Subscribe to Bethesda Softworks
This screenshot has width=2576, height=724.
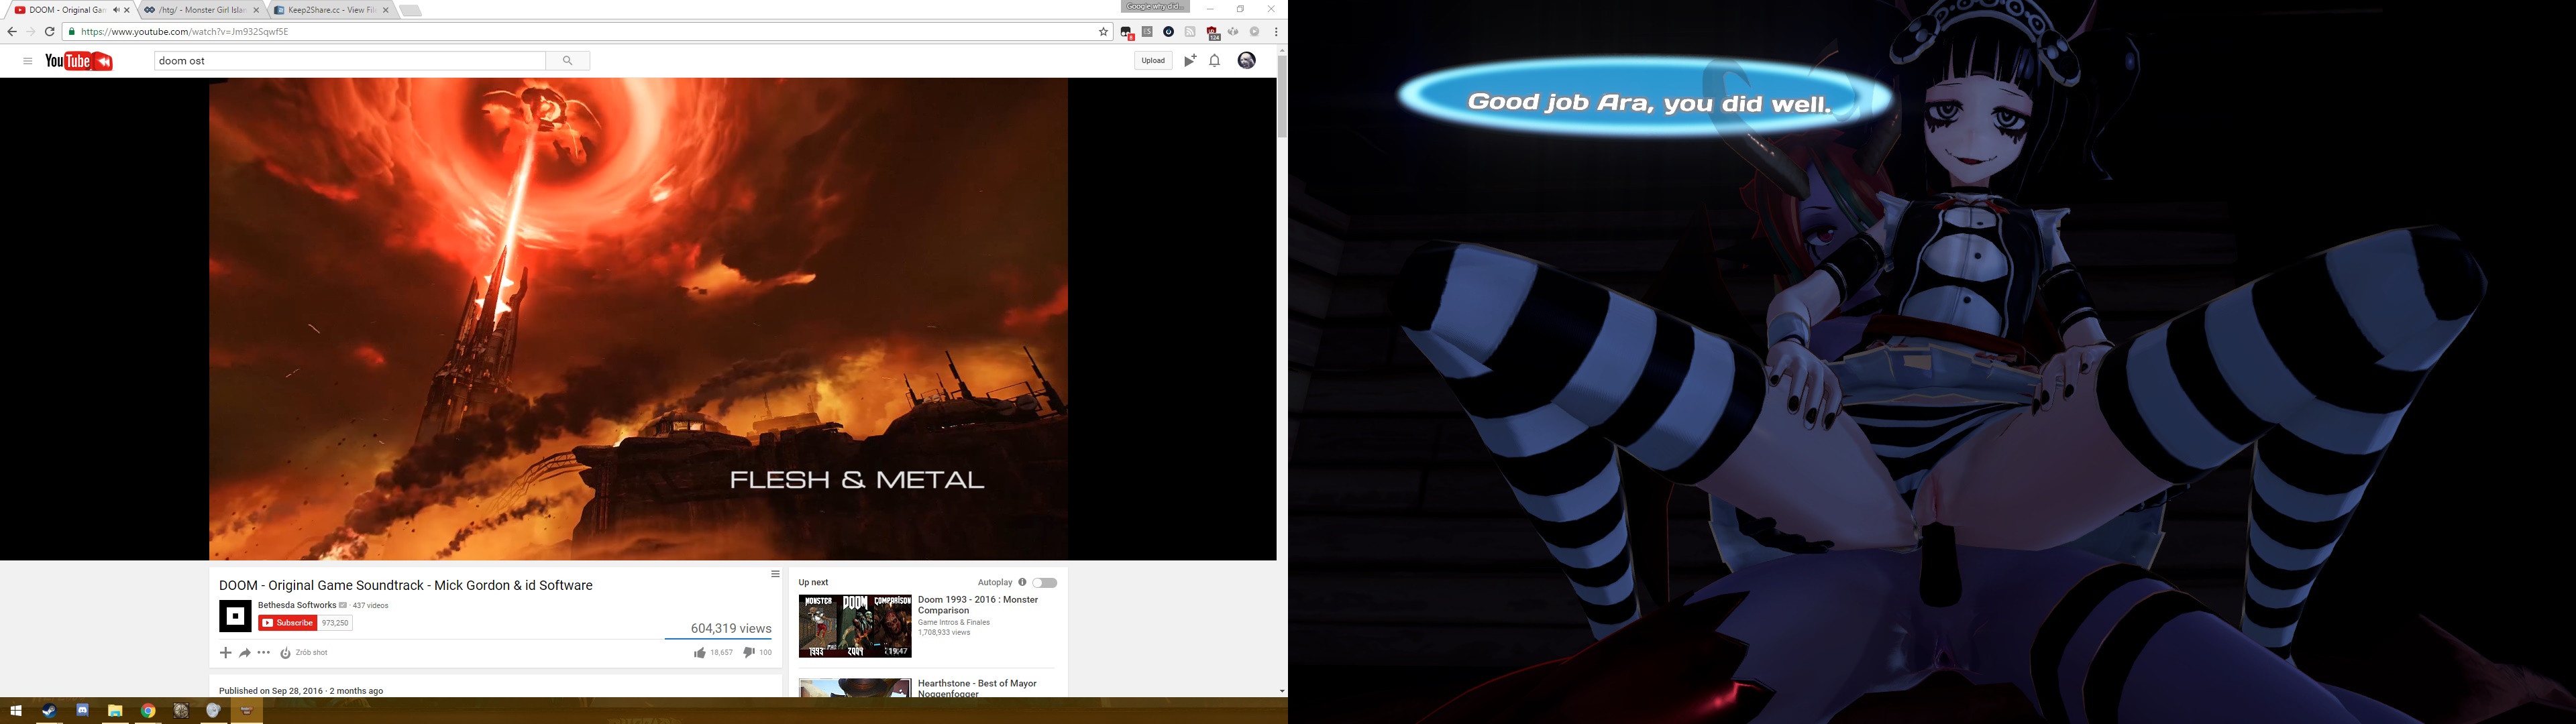point(288,623)
